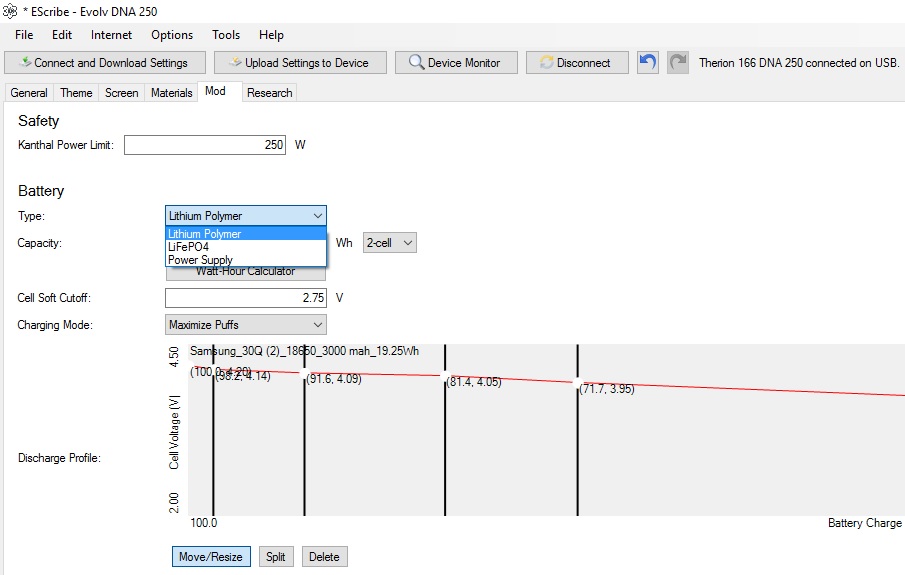Open the Device Monitor
The image size is (905, 575).
[455, 62]
